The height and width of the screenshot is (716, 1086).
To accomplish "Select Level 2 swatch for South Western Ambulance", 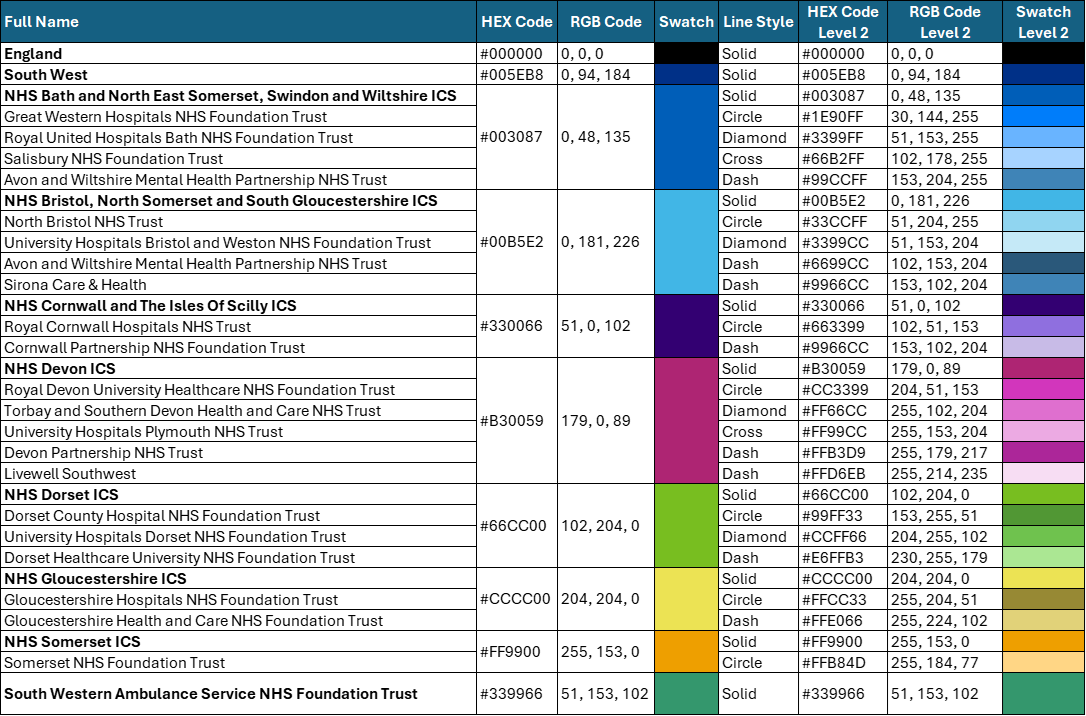I will coord(1043,694).
